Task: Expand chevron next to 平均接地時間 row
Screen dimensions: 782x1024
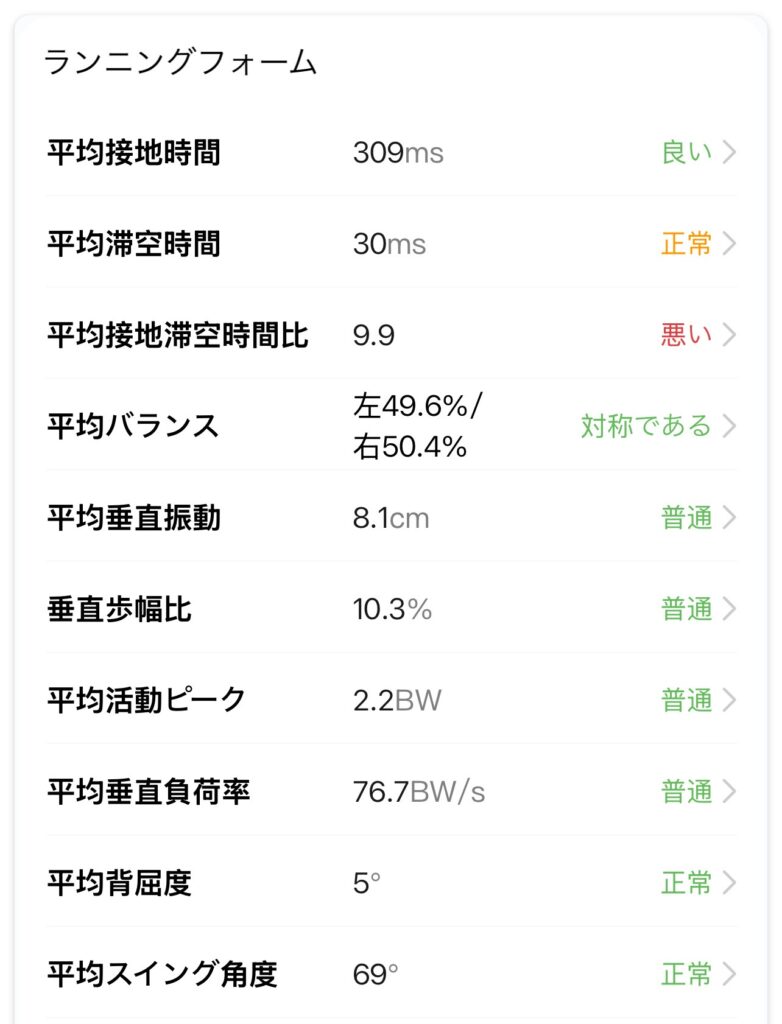Action: [729, 153]
